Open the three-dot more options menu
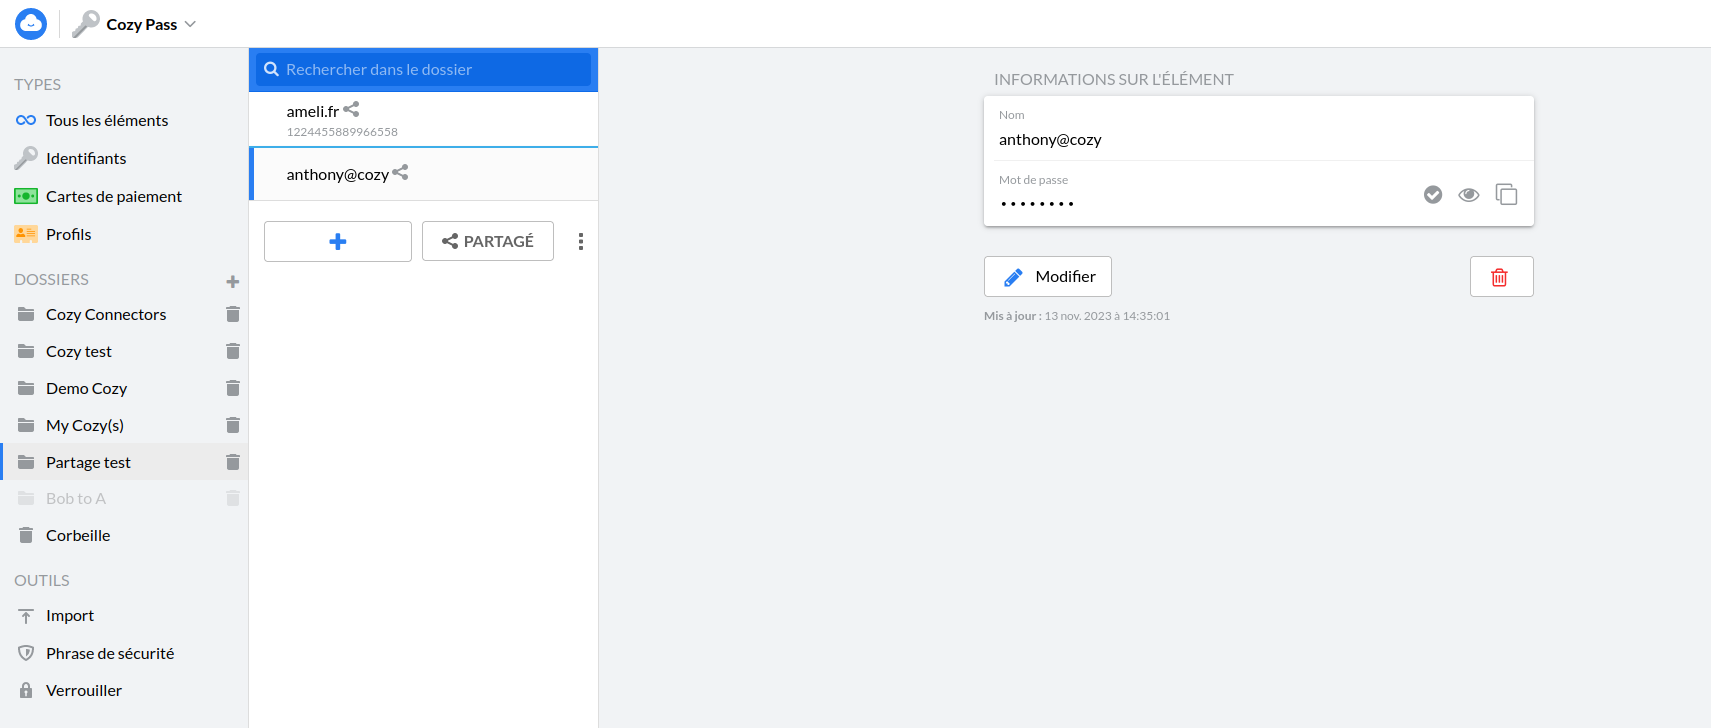This screenshot has height=728, width=1711. tap(581, 241)
